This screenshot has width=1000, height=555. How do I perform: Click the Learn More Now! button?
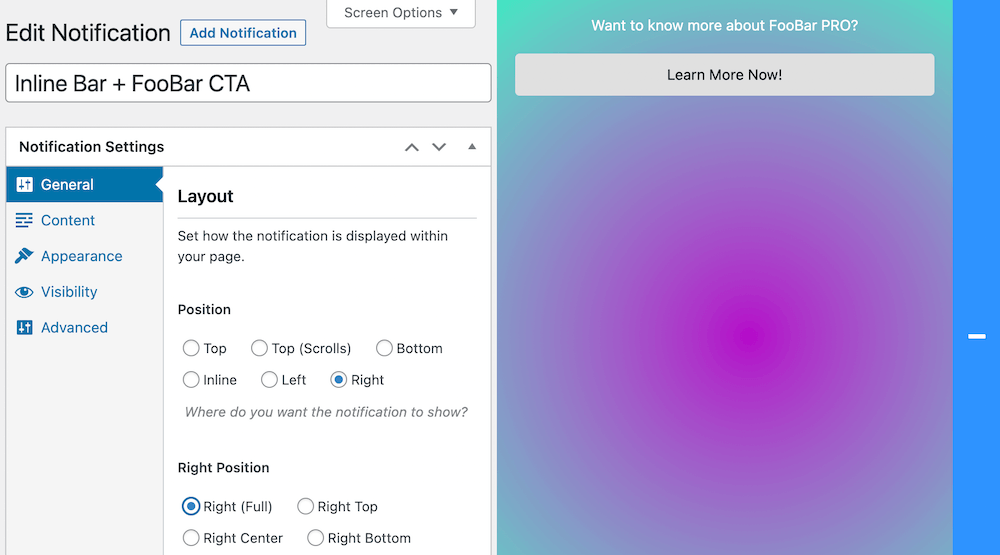coord(724,75)
